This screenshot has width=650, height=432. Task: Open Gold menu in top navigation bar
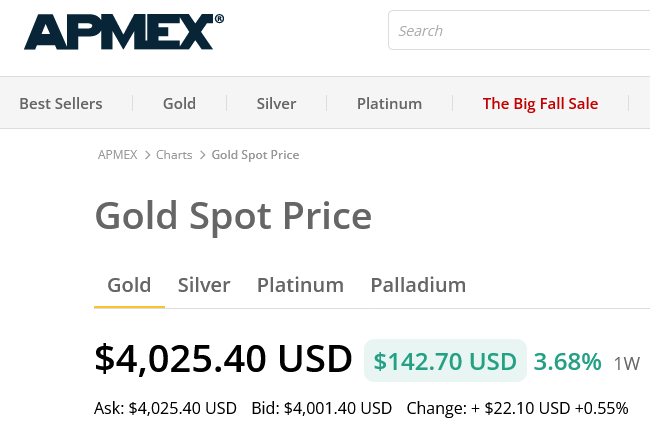tap(179, 103)
